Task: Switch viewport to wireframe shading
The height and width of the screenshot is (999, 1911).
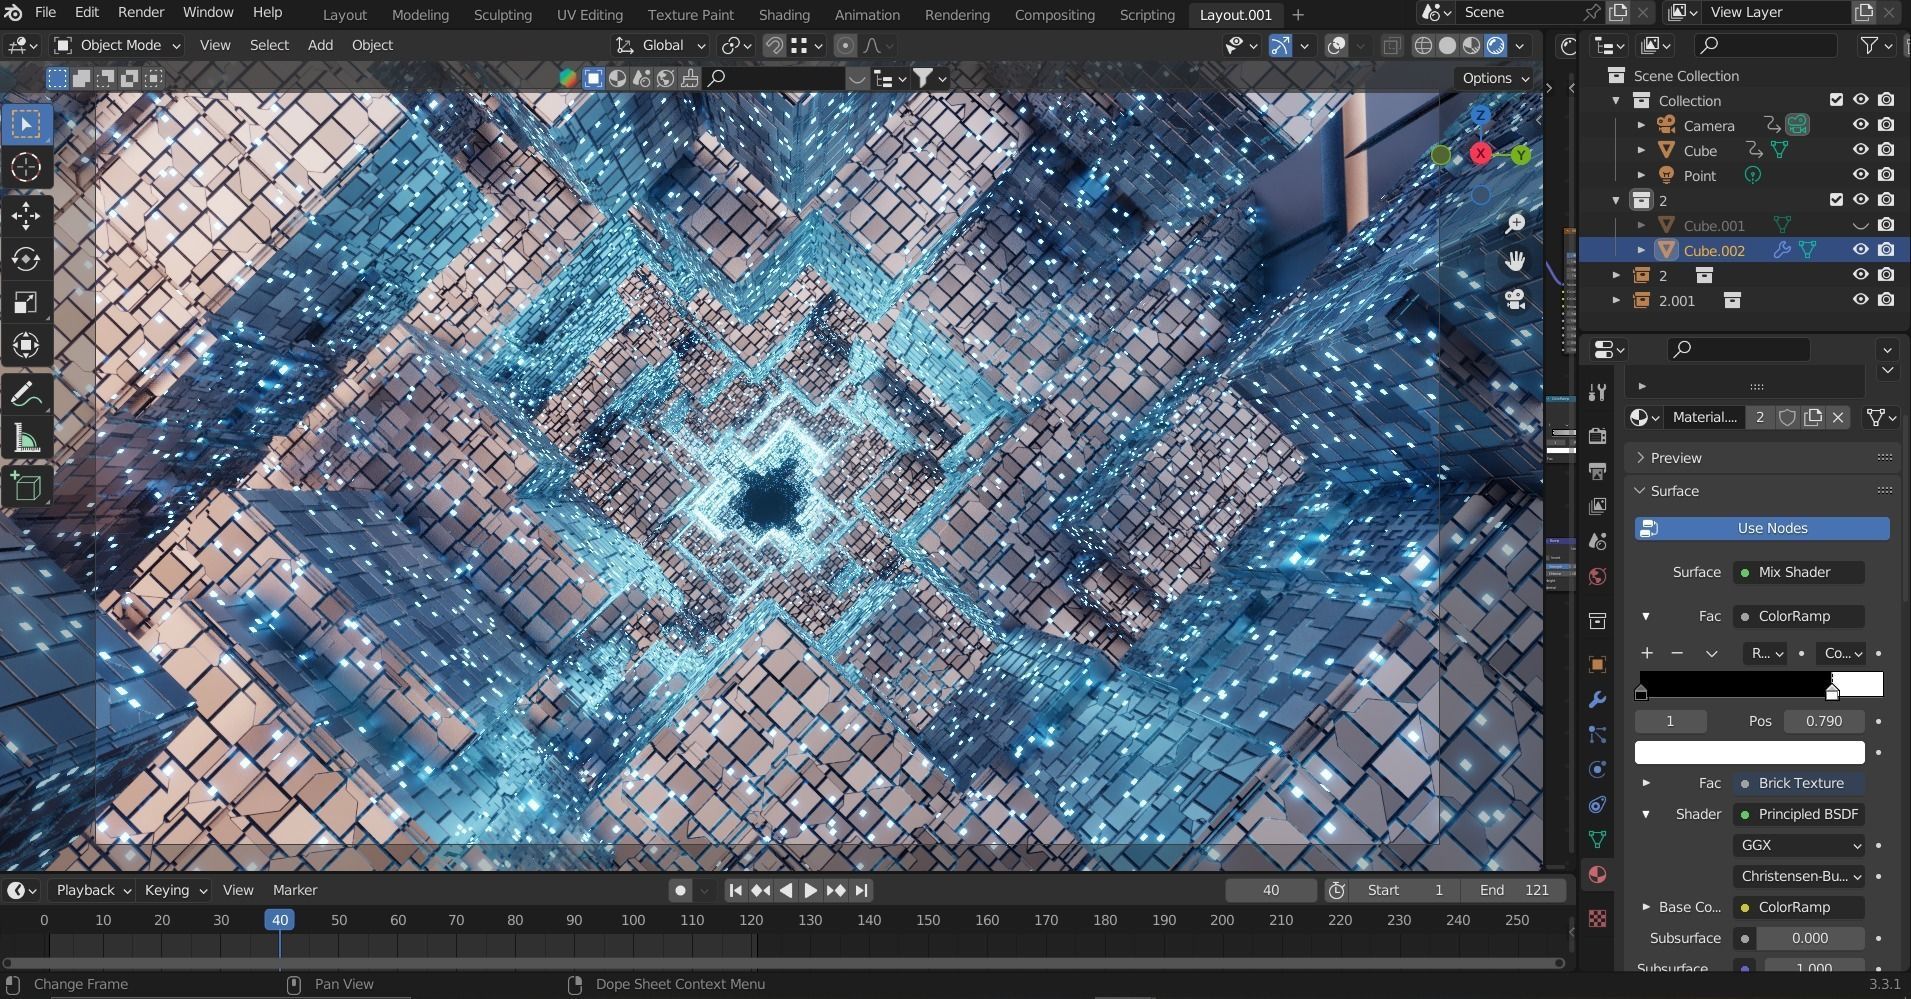Action: (x=1423, y=46)
